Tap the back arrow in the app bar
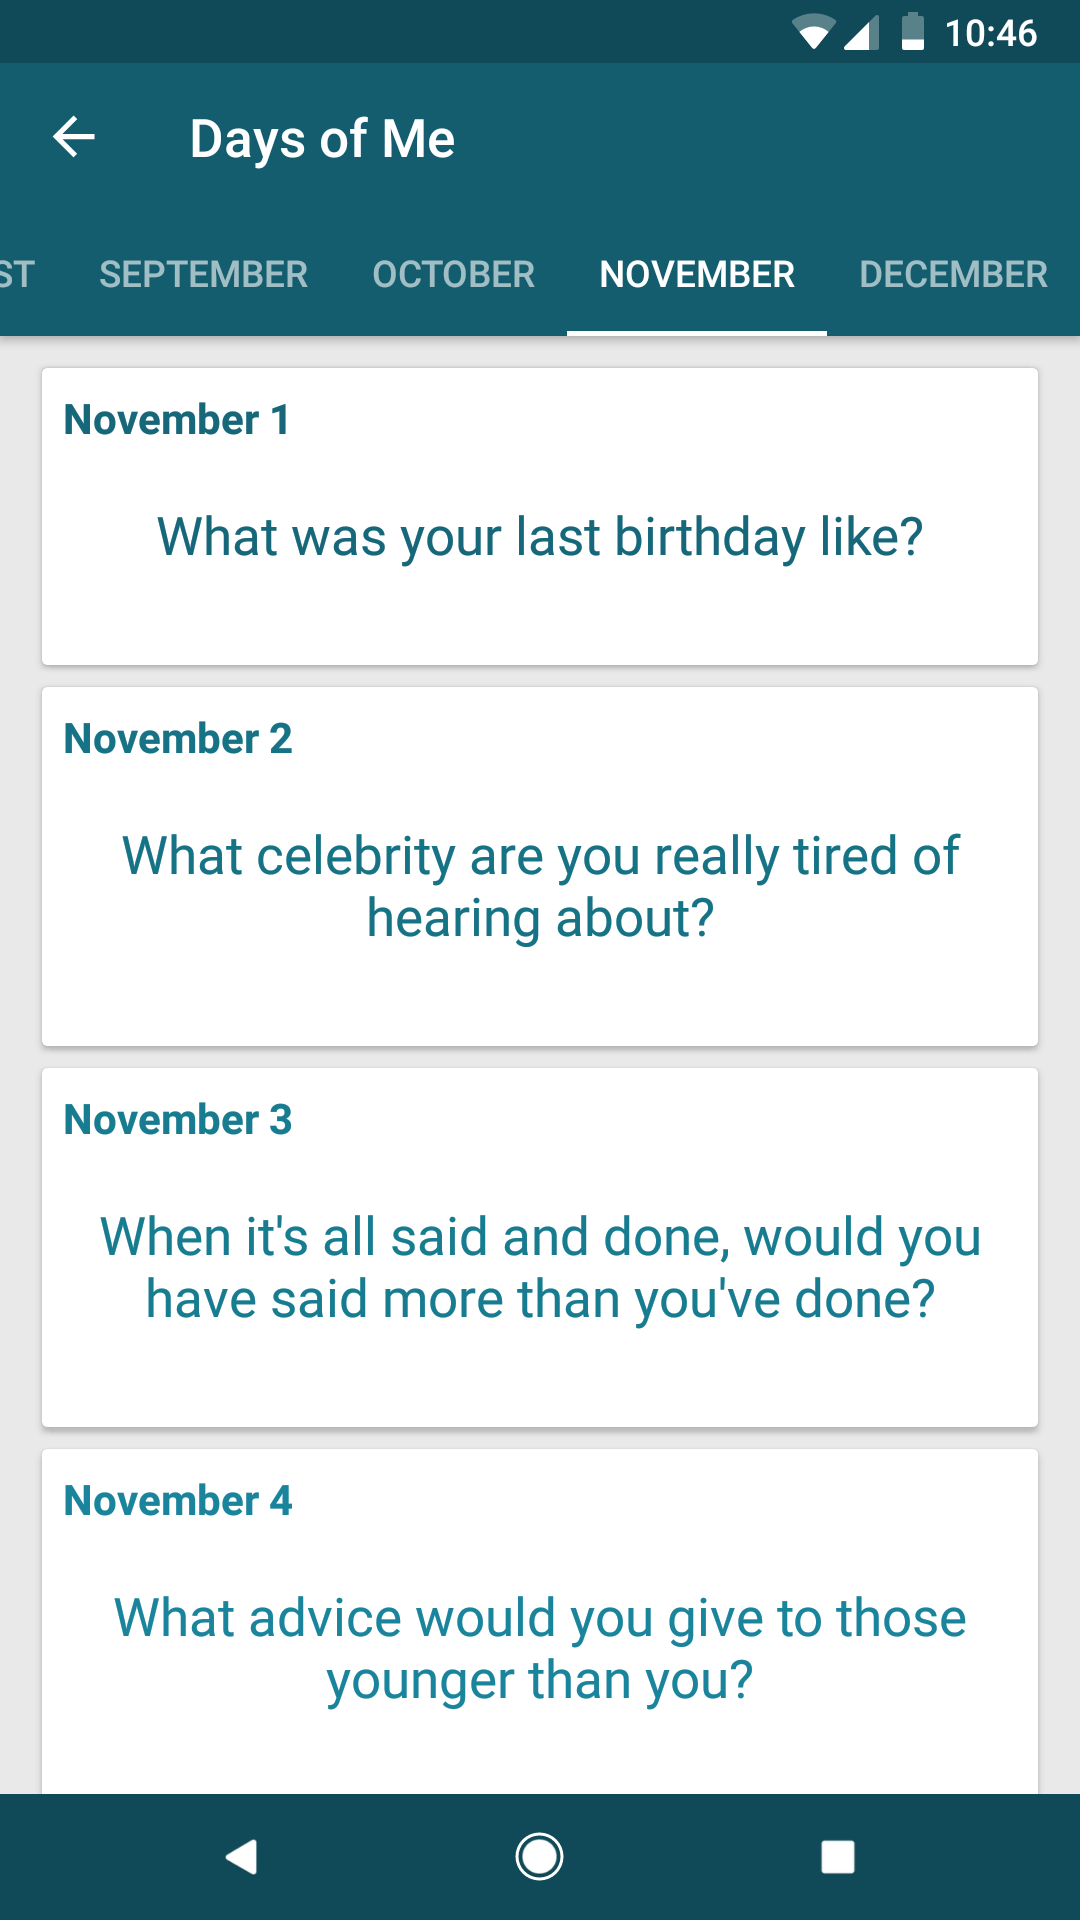This screenshot has height=1920, width=1080. pyautogui.click(x=74, y=138)
